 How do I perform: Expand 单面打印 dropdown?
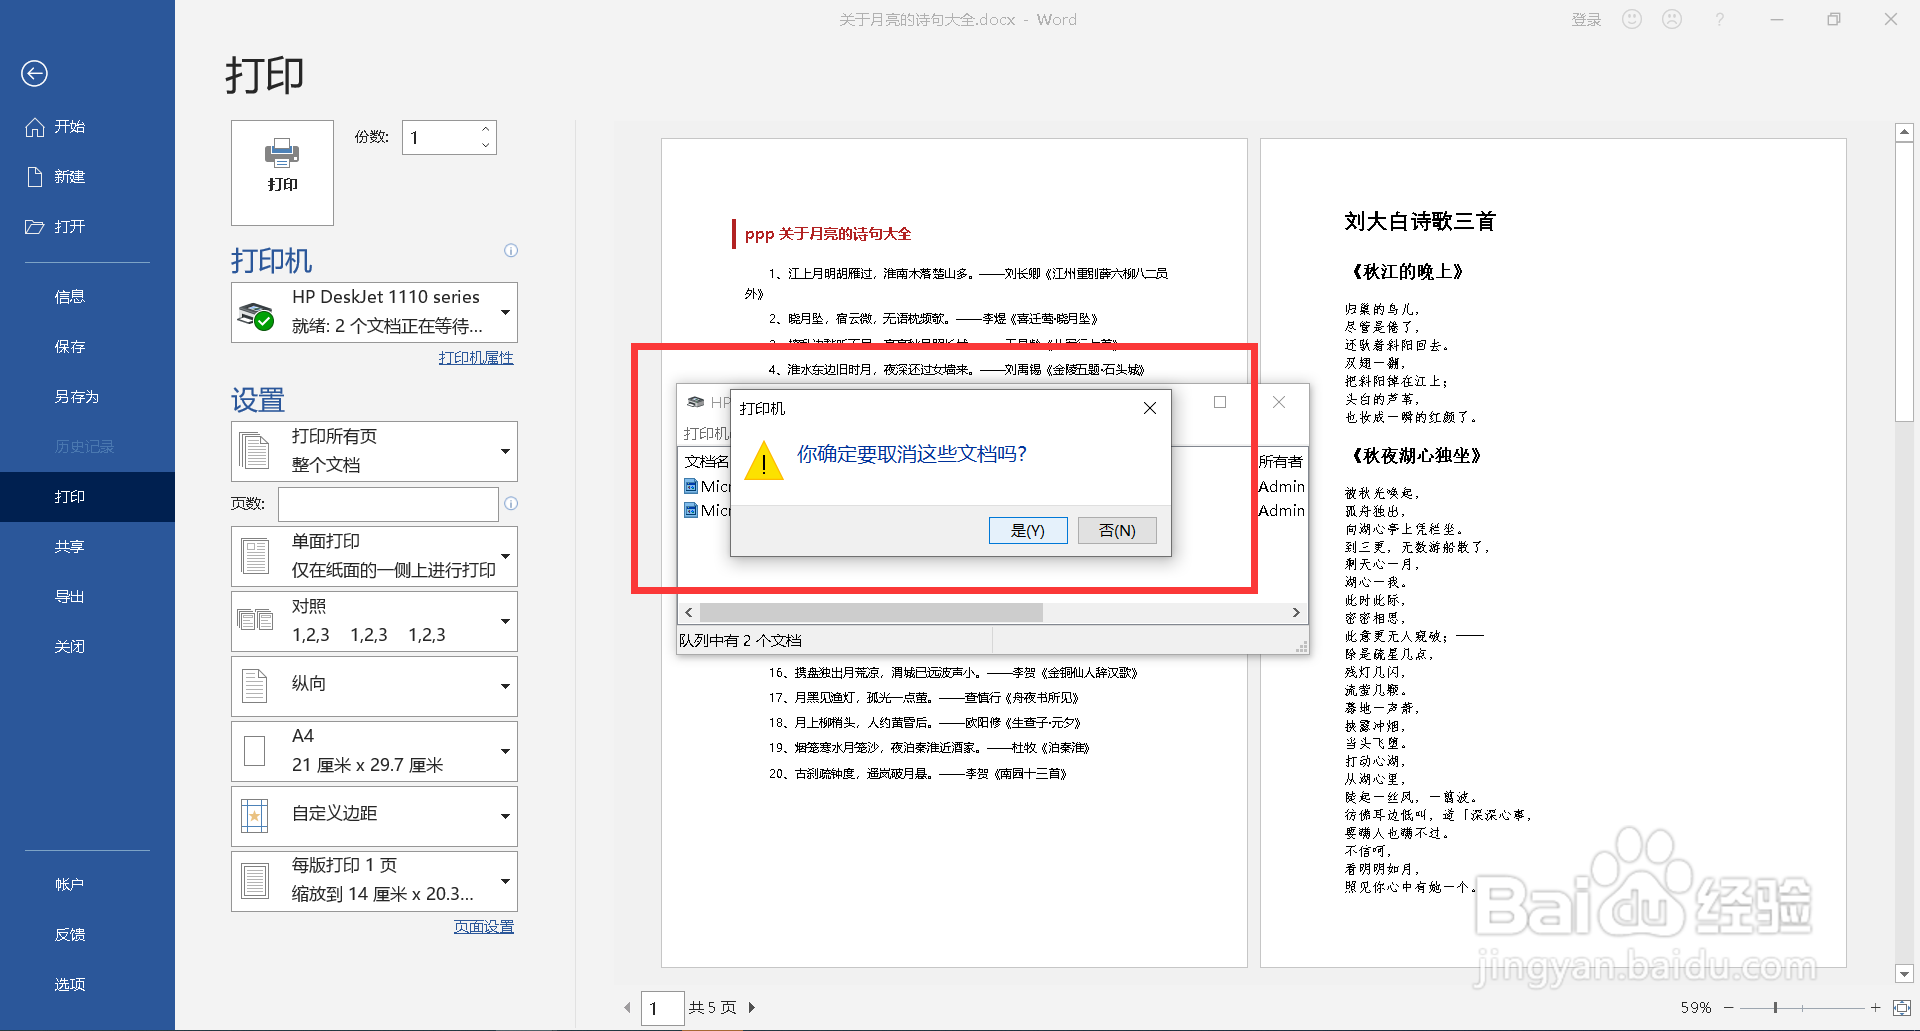tap(374, 556)
